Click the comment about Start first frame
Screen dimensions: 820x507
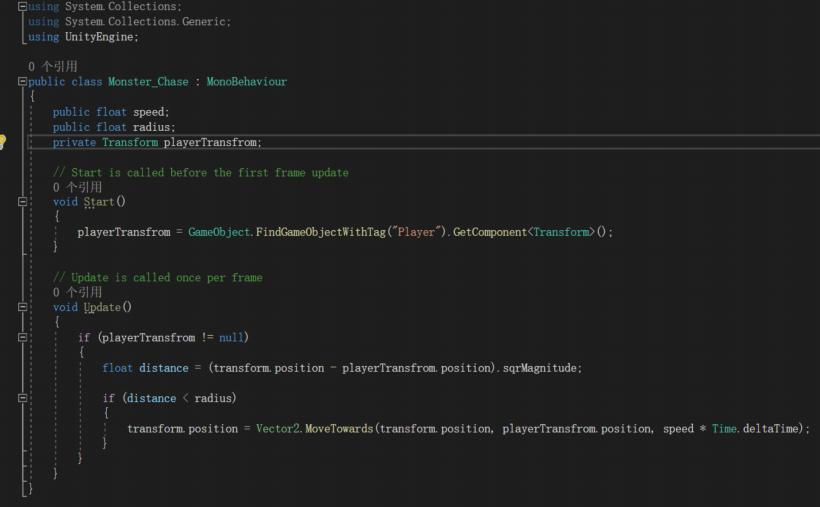200,173
